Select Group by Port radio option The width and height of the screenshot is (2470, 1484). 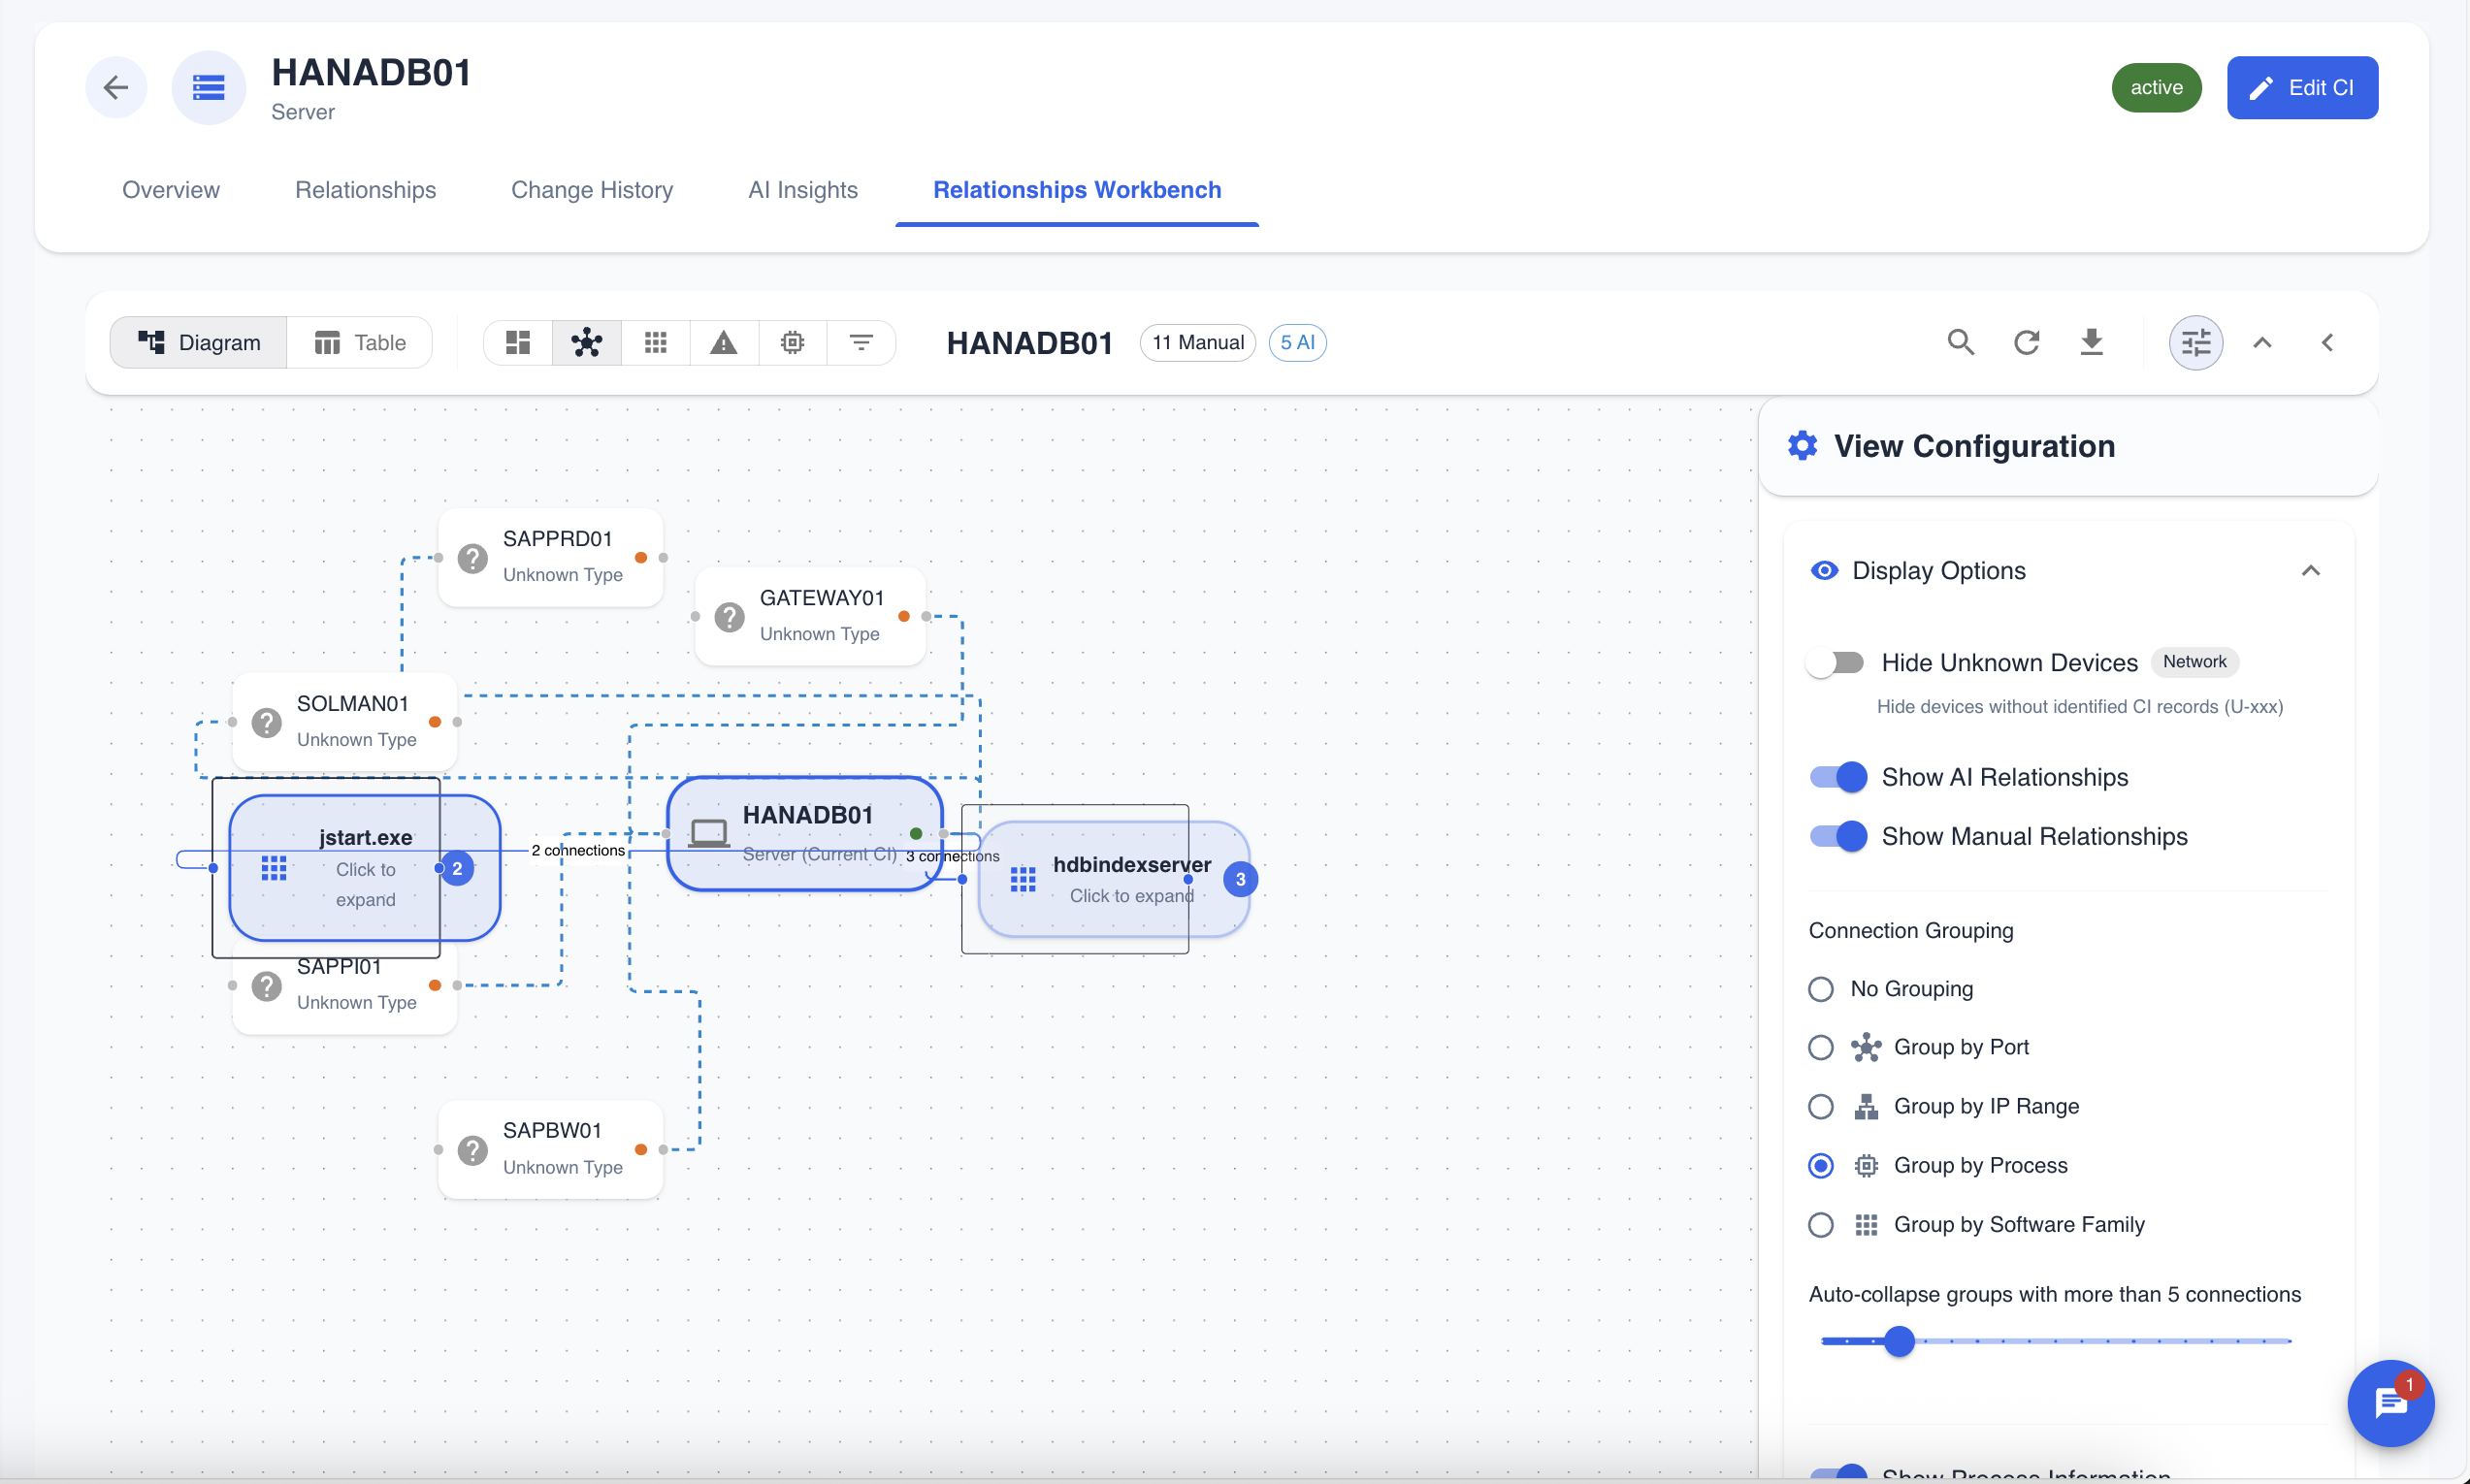click(x=1821, y=1047)
